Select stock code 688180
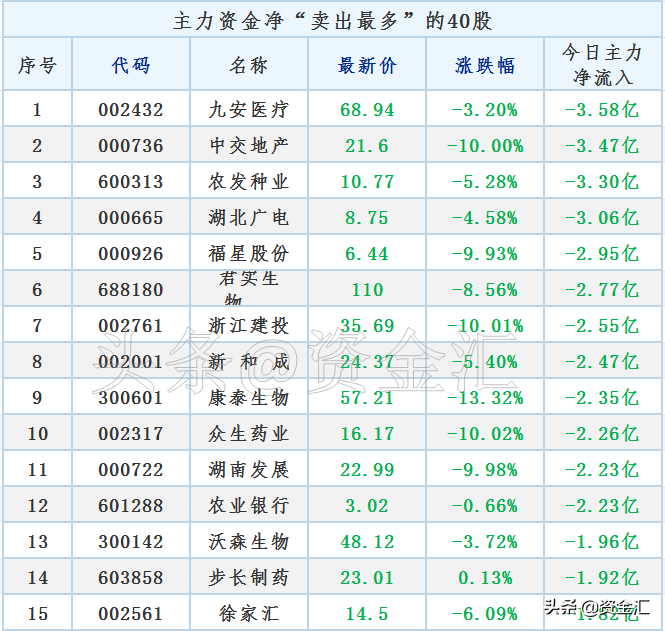Screen dimensions: 665x631 pyautogui.click(x=131, y=290)
